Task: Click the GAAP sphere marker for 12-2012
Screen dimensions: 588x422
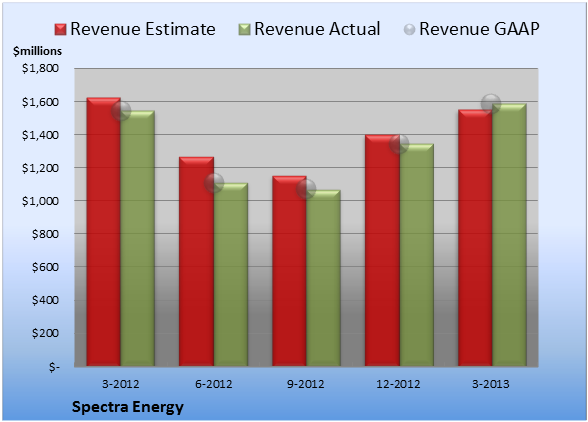Action: [399, 144]
